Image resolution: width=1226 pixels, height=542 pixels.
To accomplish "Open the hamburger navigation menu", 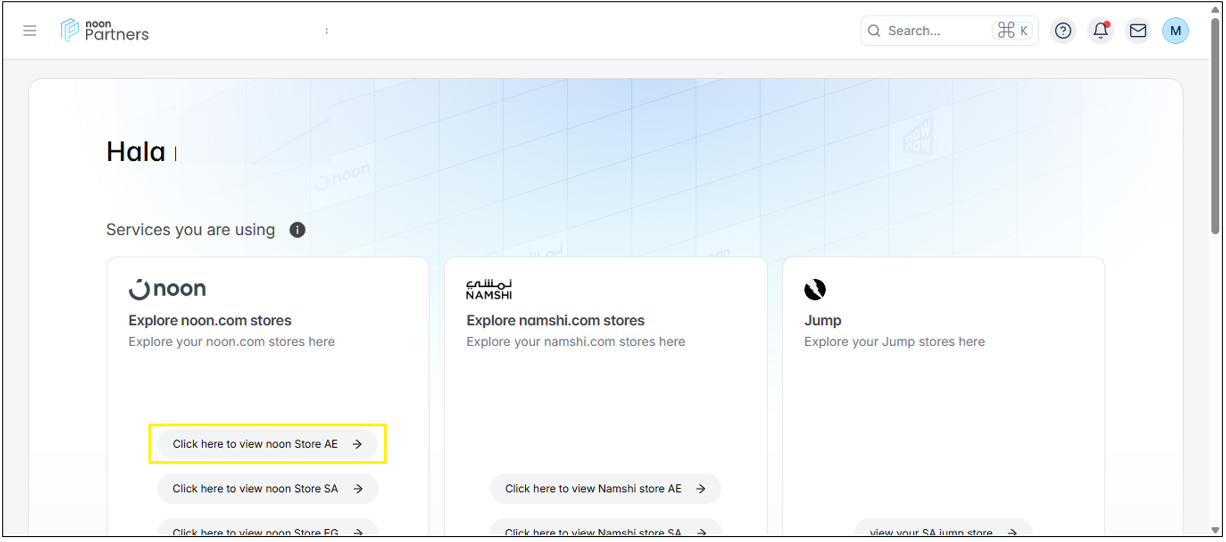I will tap(30, 31).
